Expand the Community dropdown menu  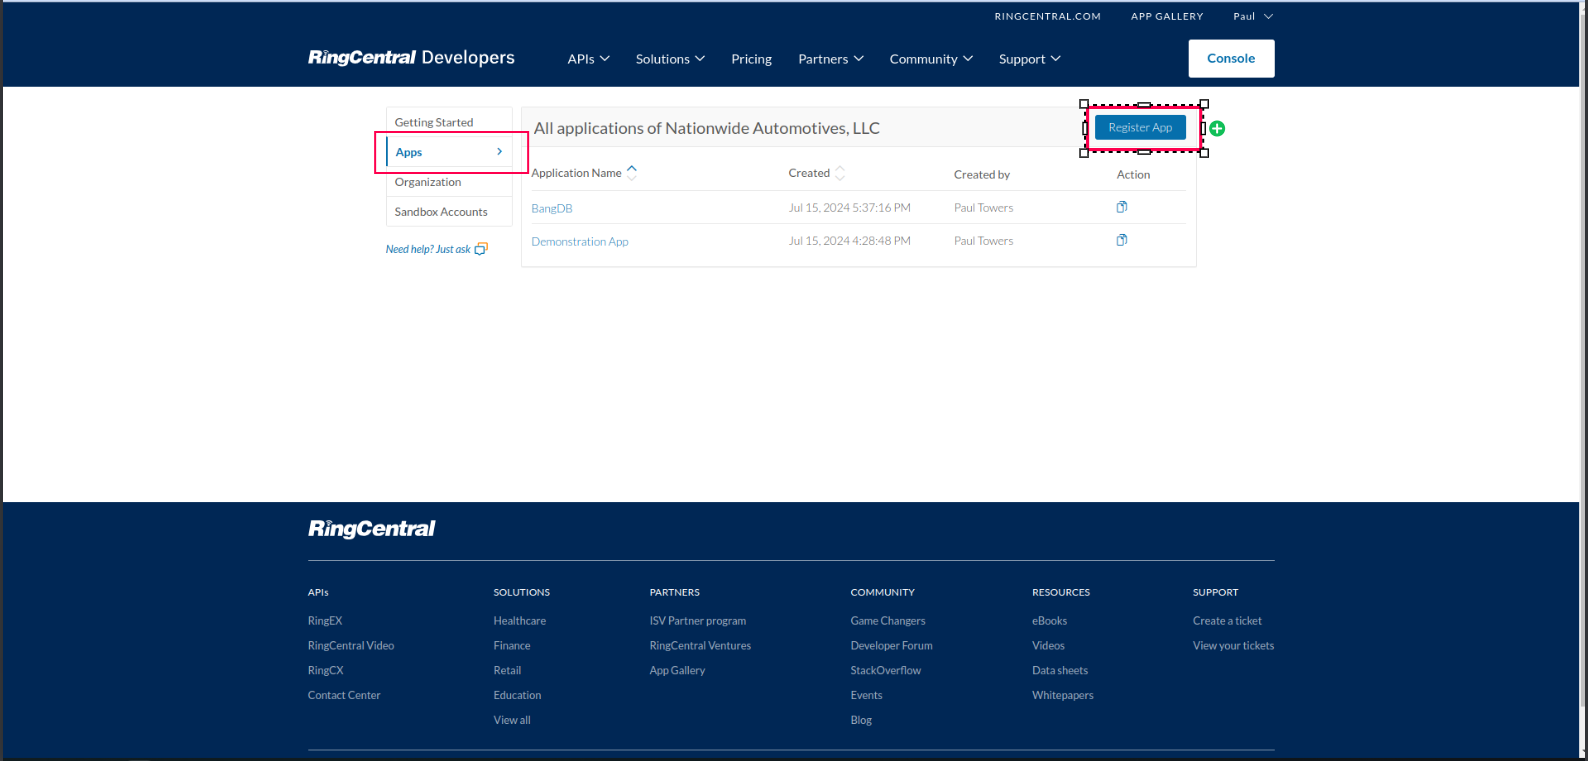[x=931, y=59]
